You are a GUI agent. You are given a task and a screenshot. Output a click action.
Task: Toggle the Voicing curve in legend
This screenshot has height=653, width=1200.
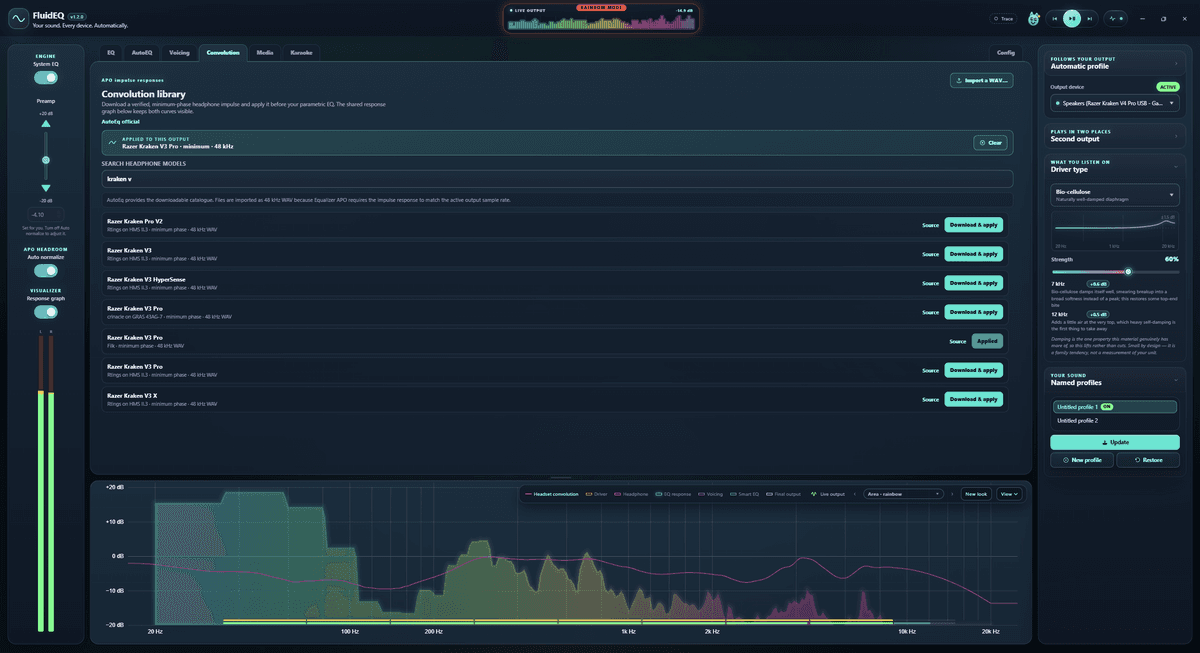point(710,494)
